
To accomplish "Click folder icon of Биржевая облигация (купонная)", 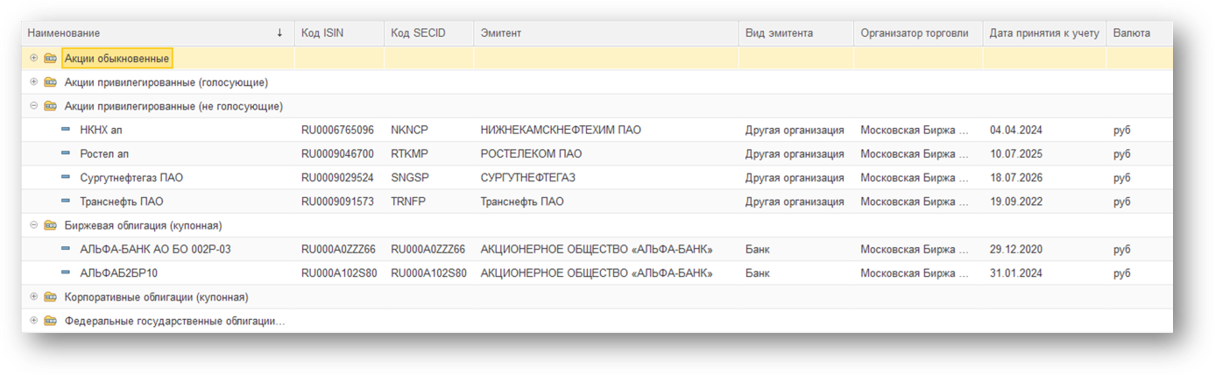I will tap(50, 226).
